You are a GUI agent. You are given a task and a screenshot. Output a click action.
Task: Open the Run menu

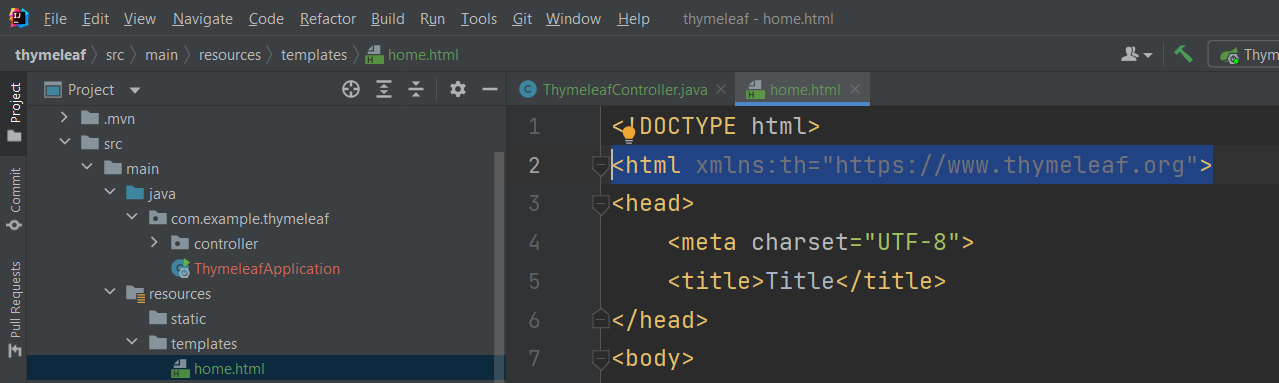coord(432,19)
